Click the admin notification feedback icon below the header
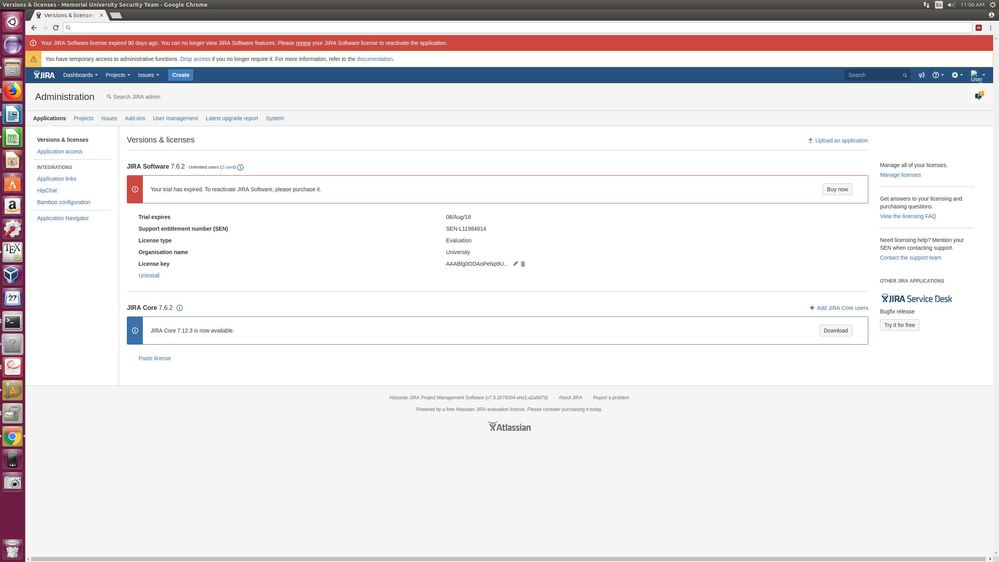The height and width of the screenshot is (562, 999). click(x=979, y=96)
